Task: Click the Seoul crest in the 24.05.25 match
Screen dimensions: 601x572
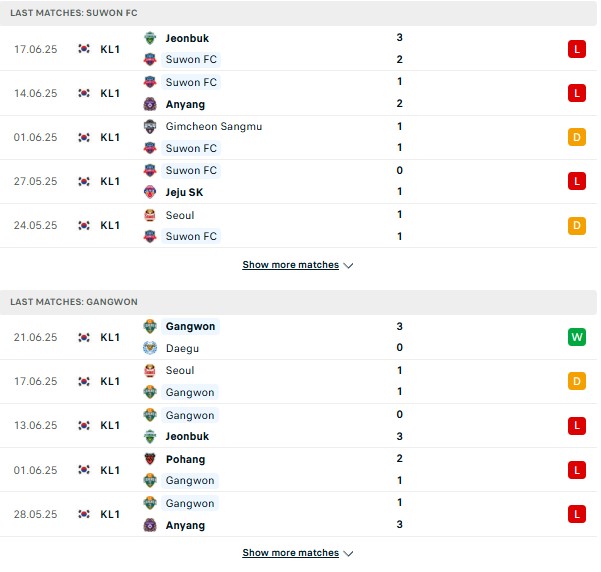Action: pos(150,215)
